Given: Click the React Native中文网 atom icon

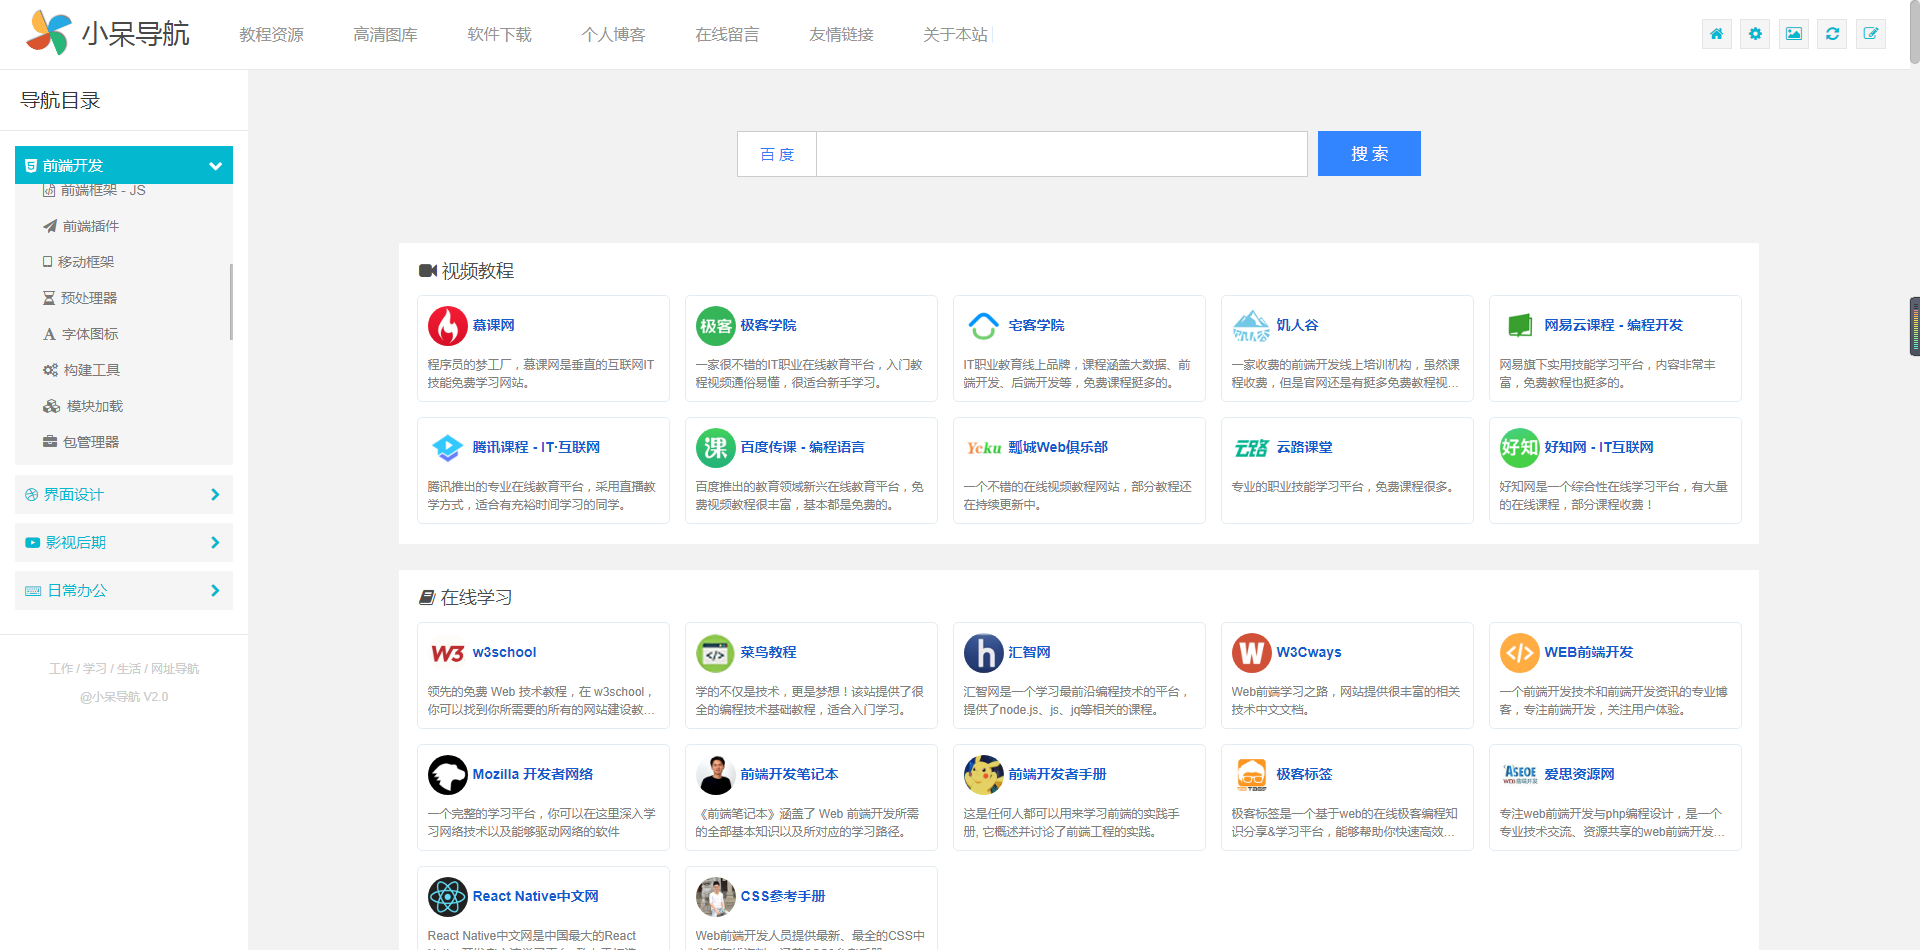Looking at the screenshot, I should tap(447, 897).
